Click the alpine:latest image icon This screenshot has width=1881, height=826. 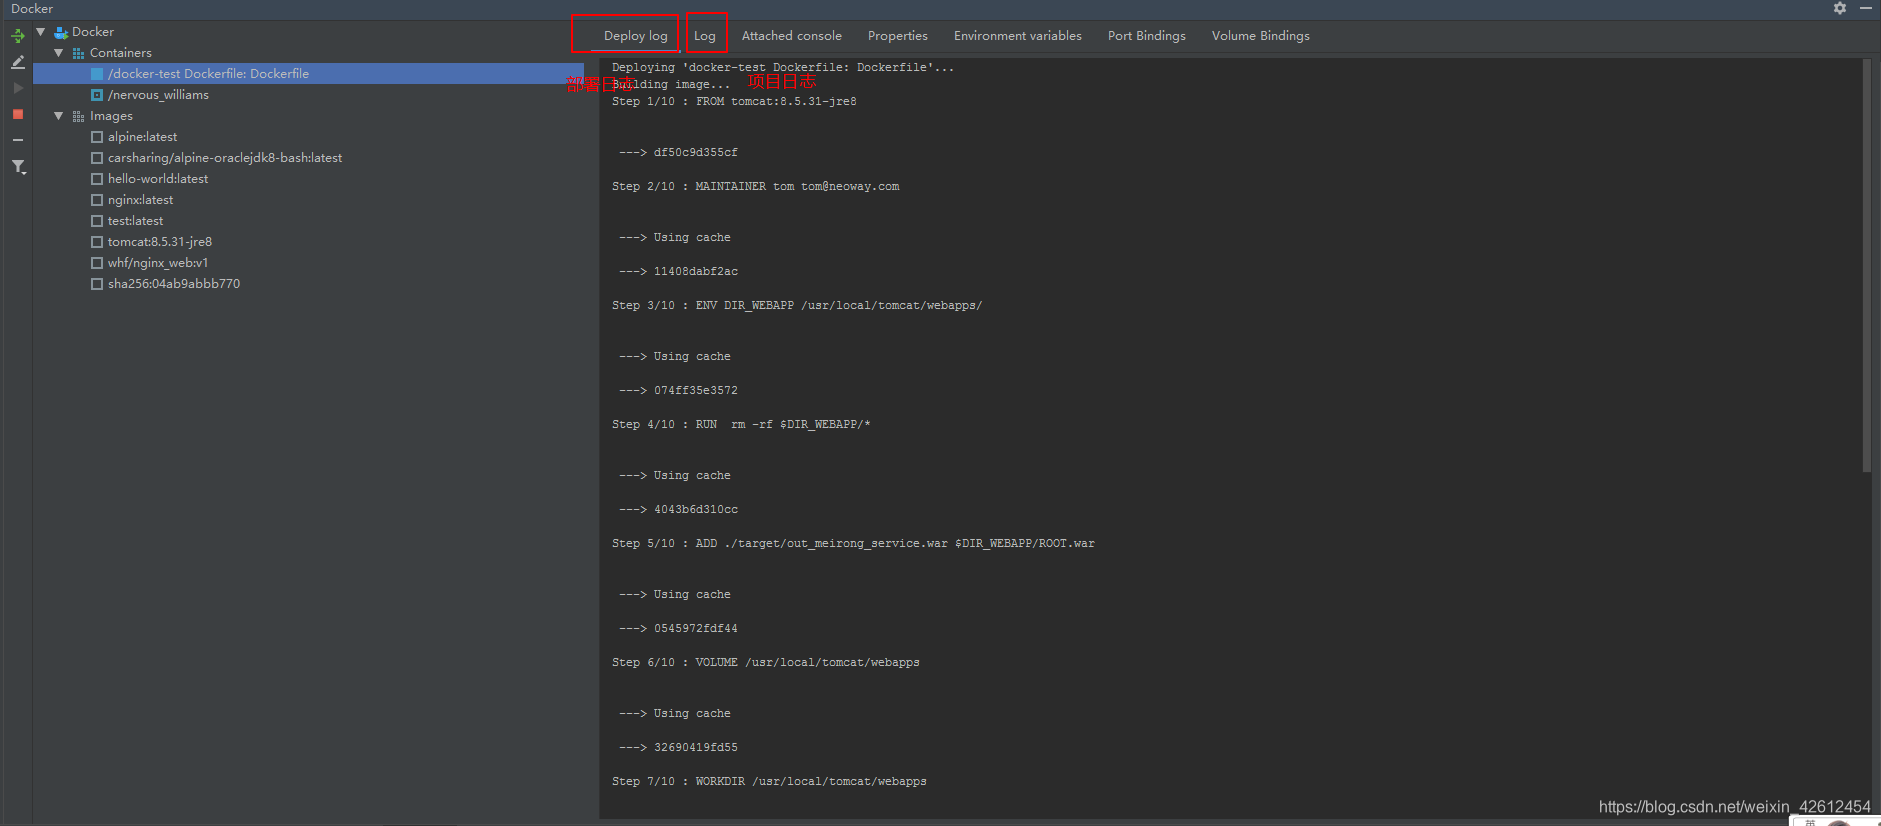coord(97,137)
